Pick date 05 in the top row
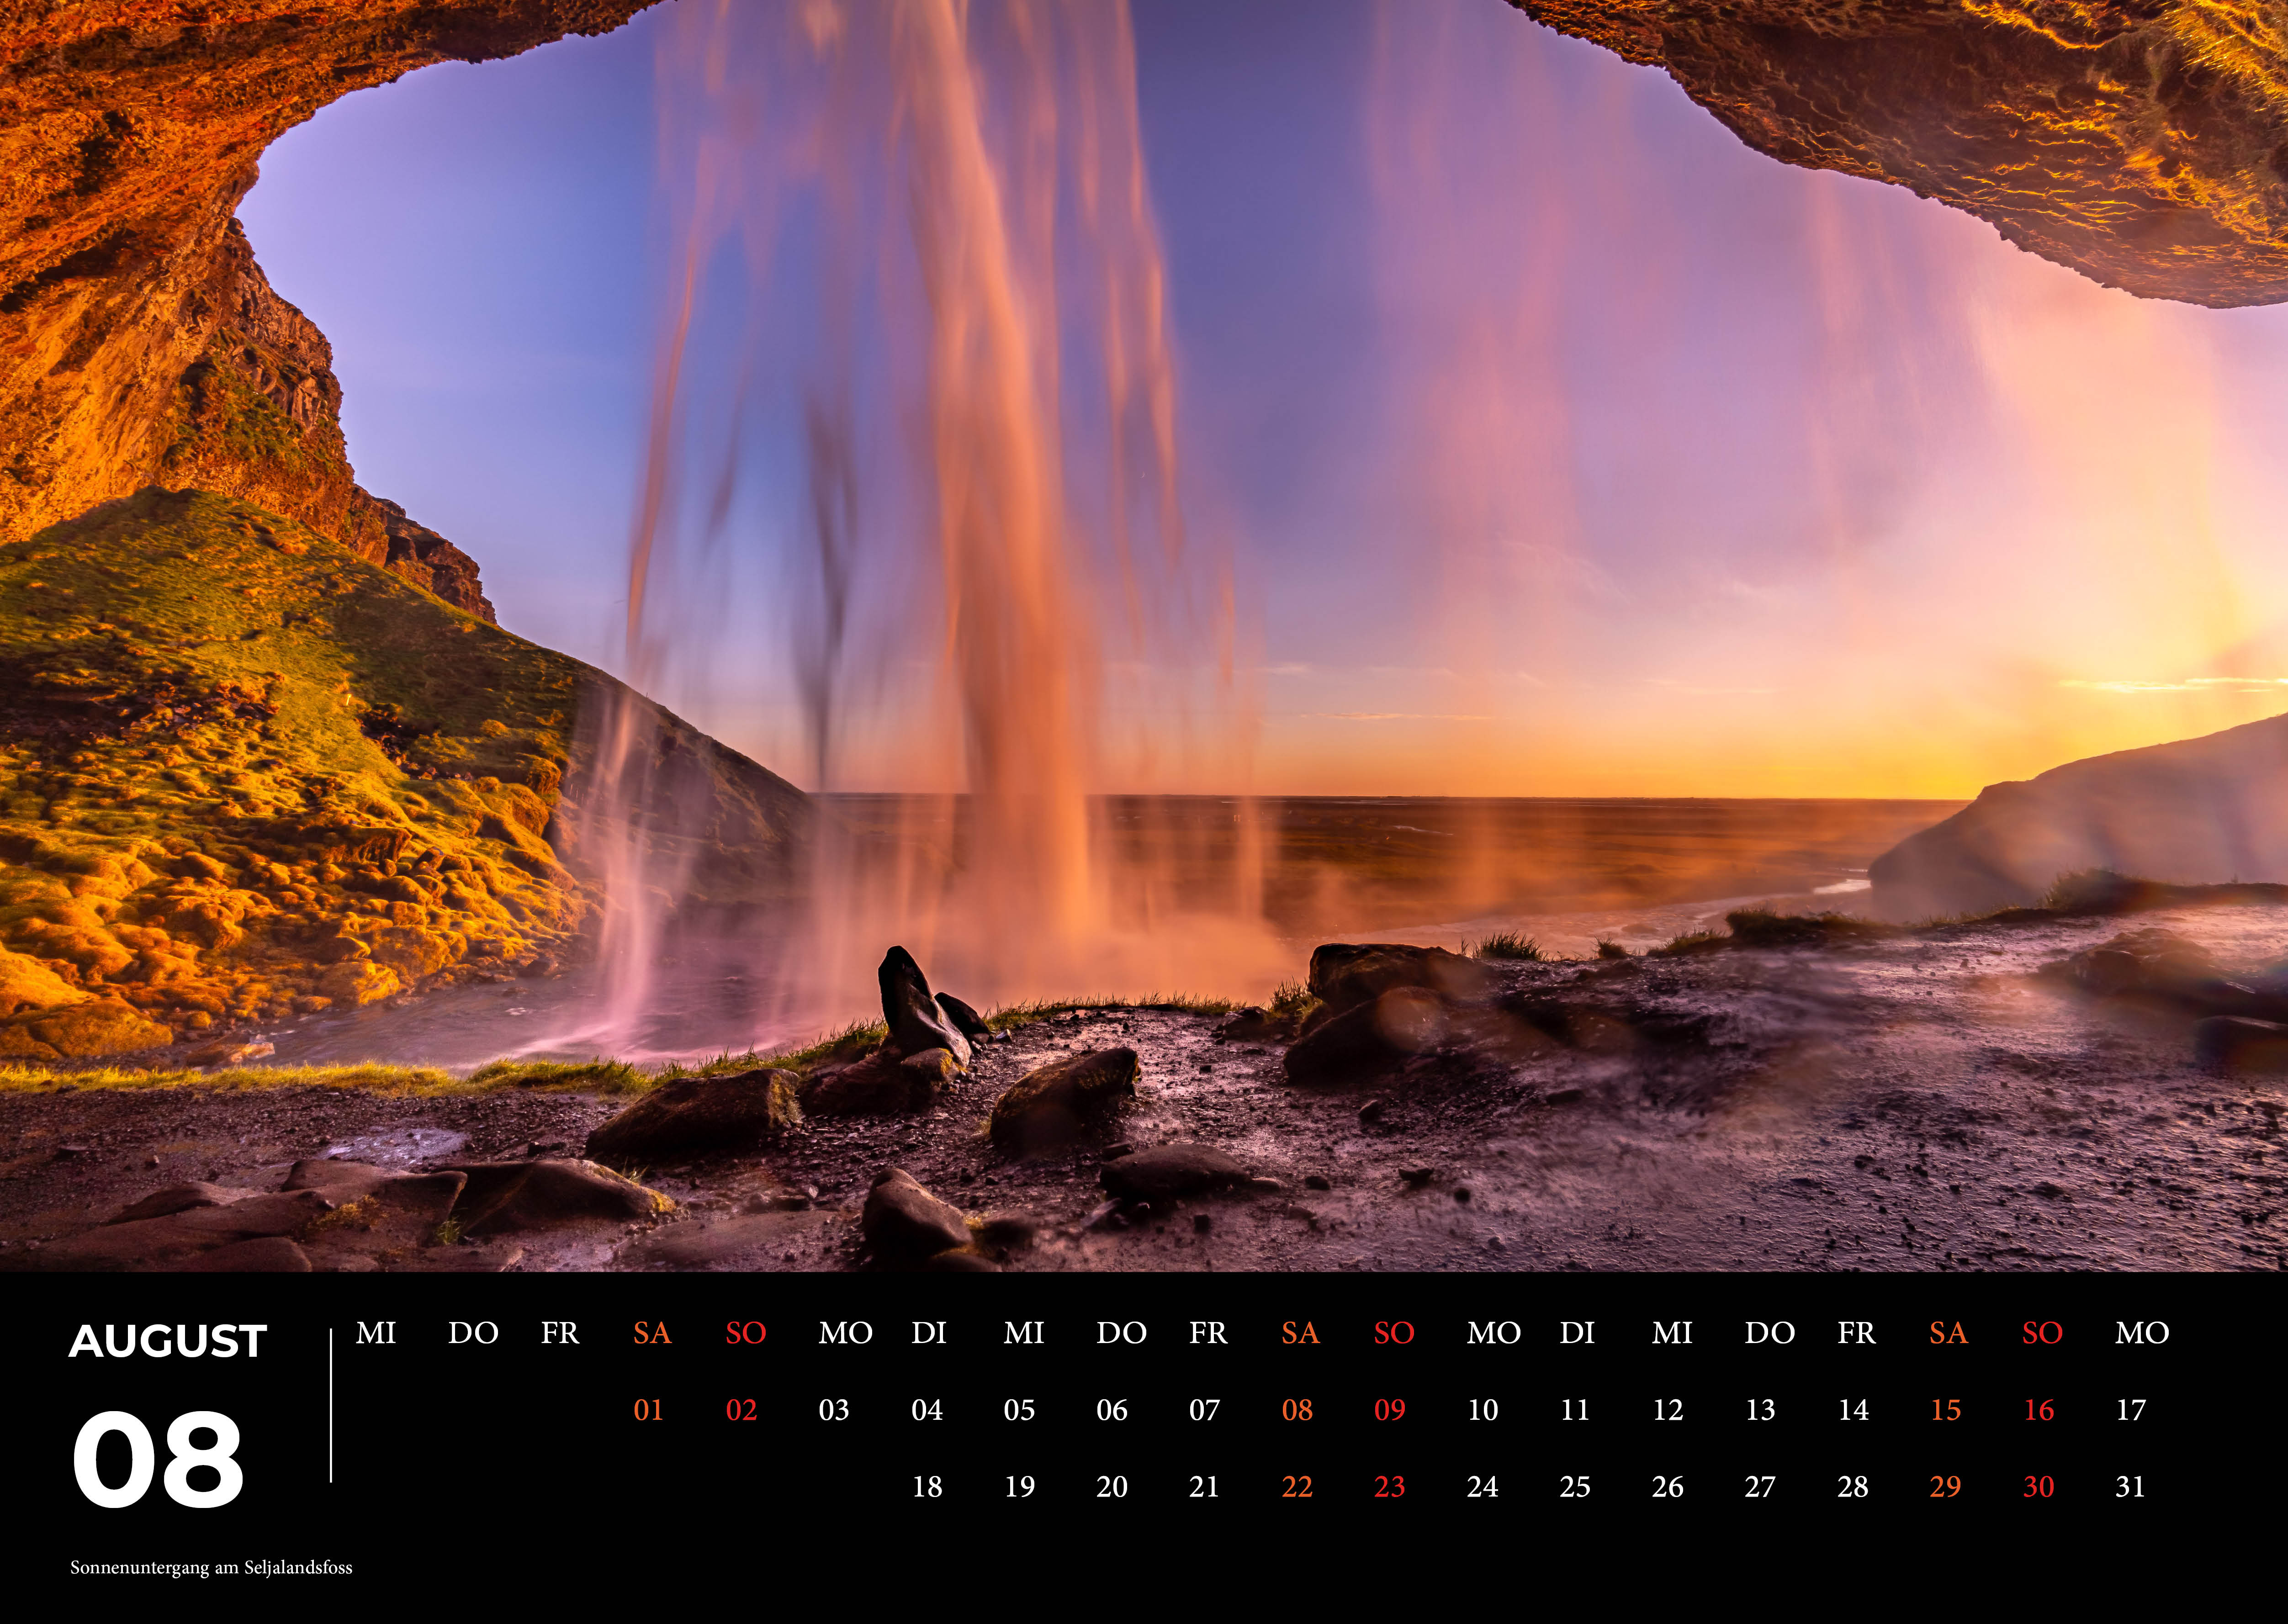This screenshot has width=2288, height=1624. click(x=1019, y=1410)
